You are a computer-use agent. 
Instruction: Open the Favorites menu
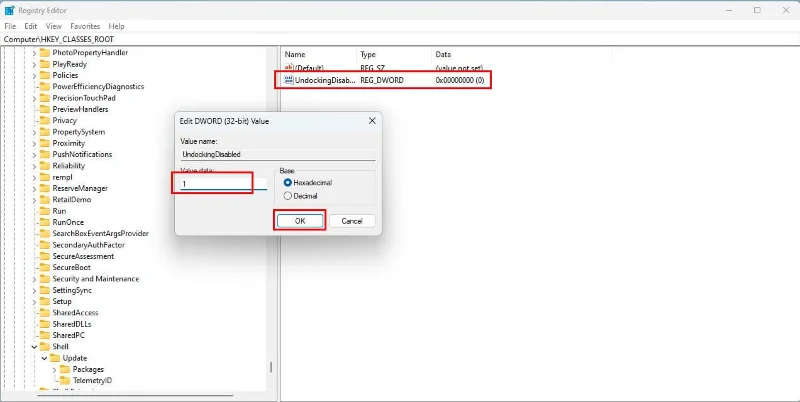pyautogui.click(x=85, y=26)
